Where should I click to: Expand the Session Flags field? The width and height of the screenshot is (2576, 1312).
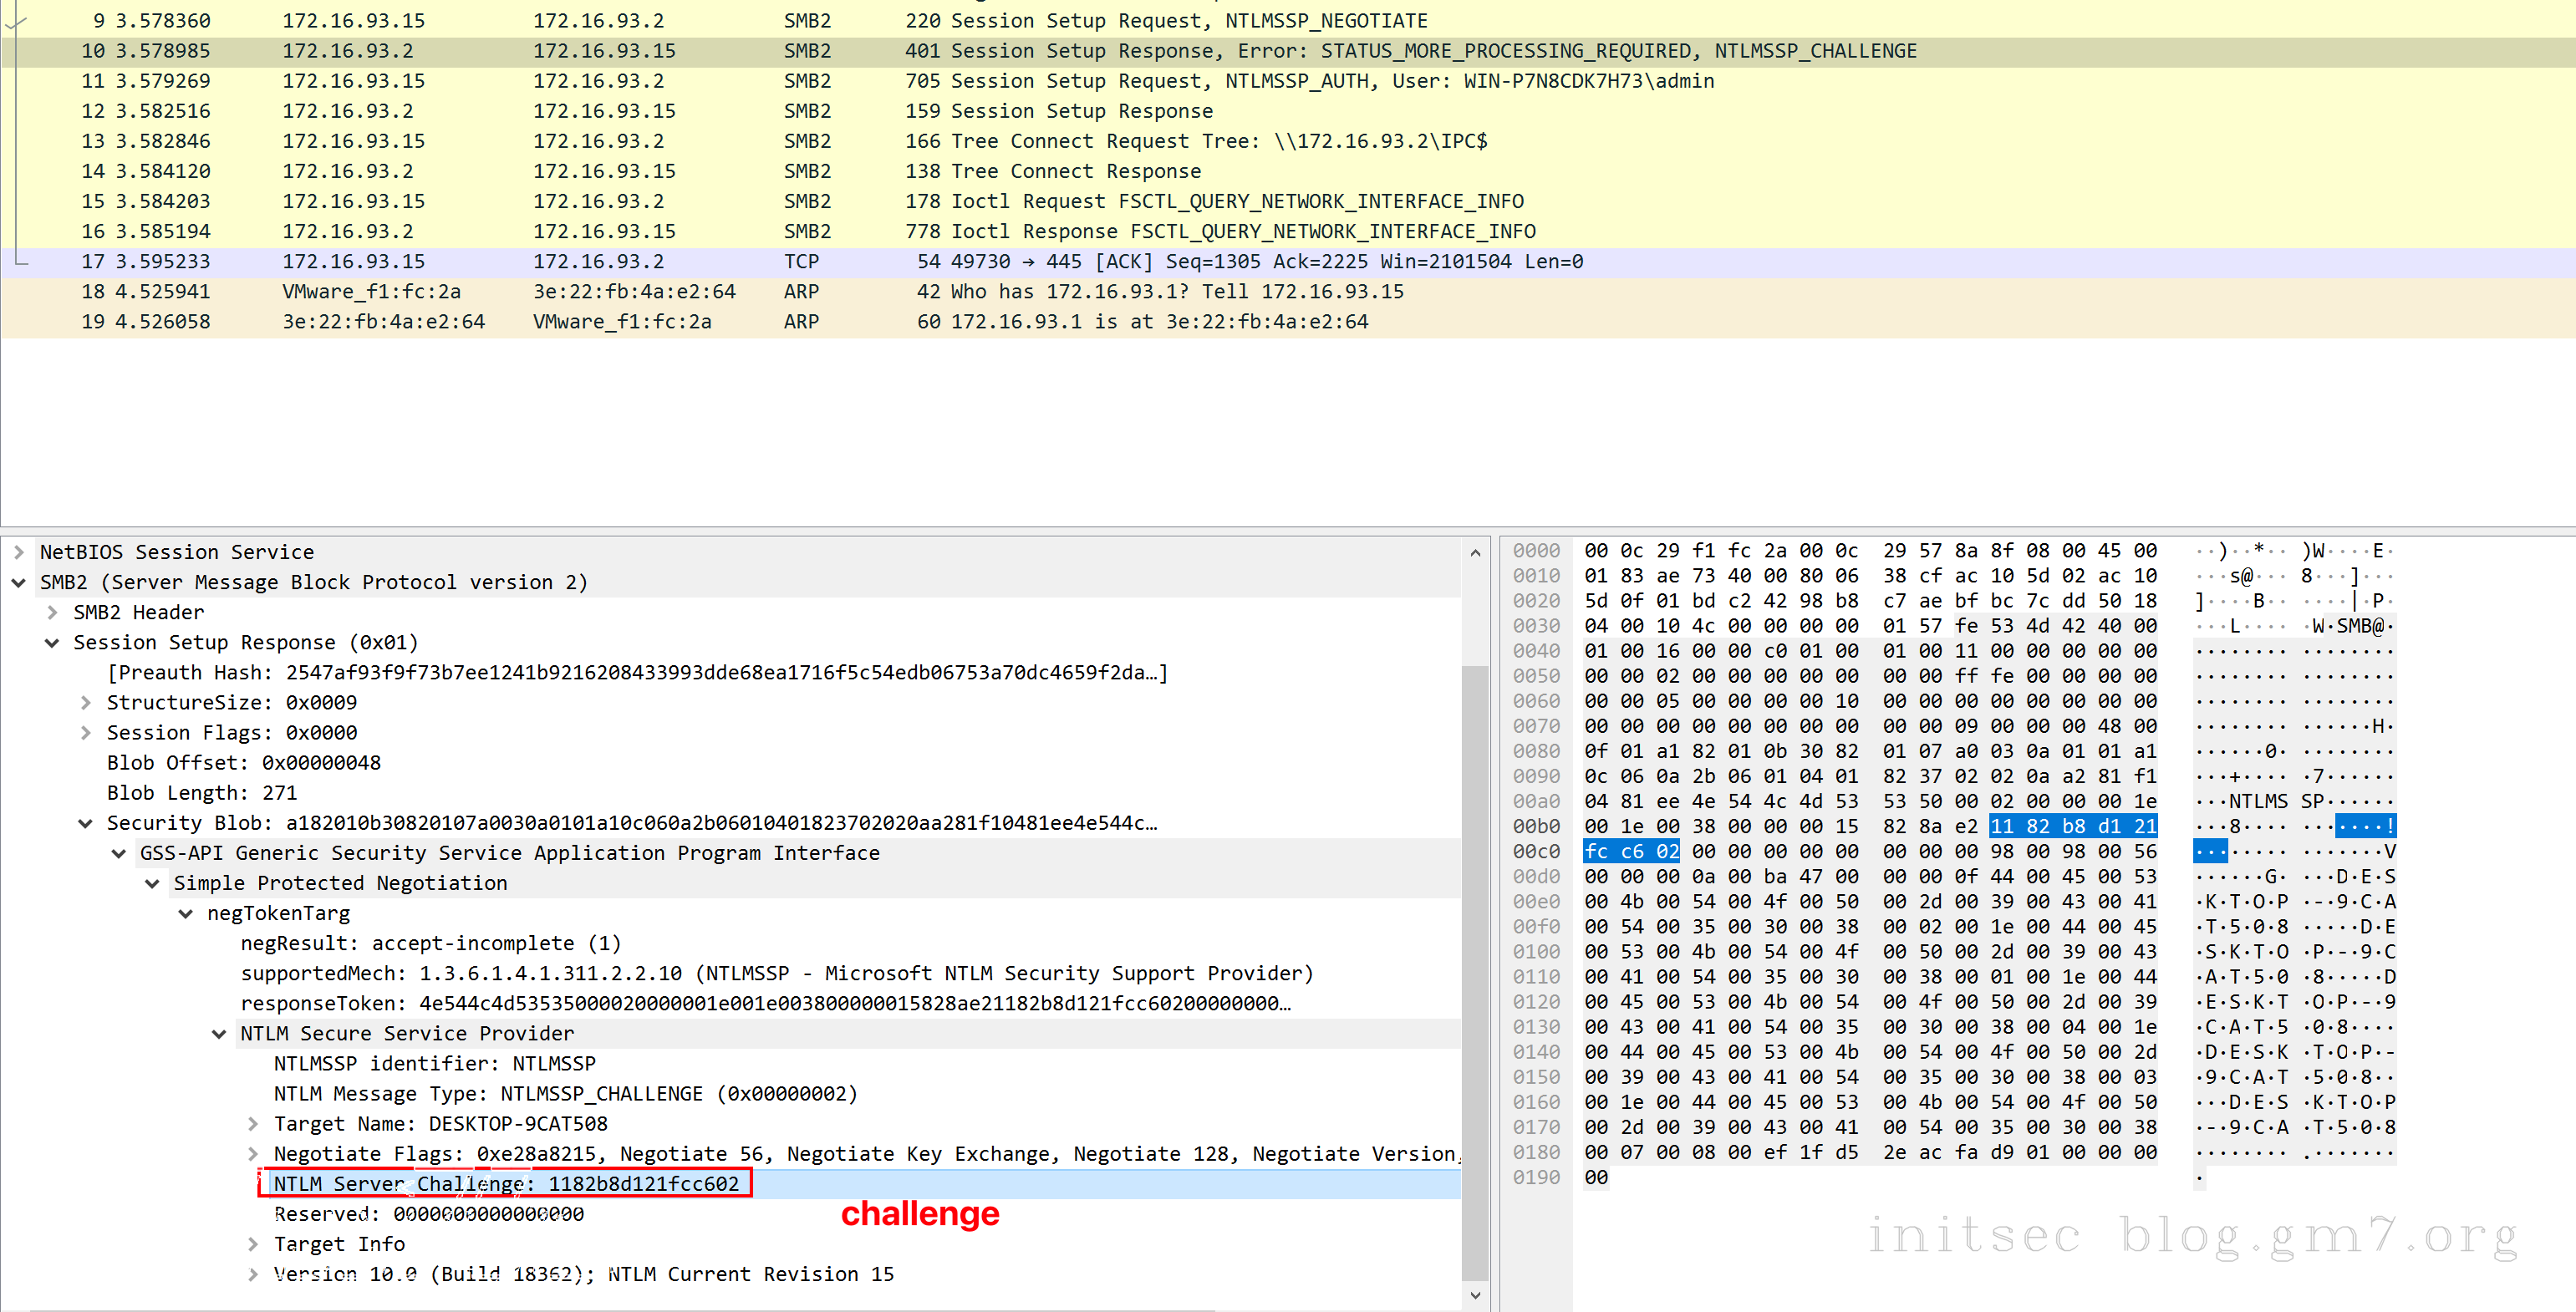click(86, 732)
